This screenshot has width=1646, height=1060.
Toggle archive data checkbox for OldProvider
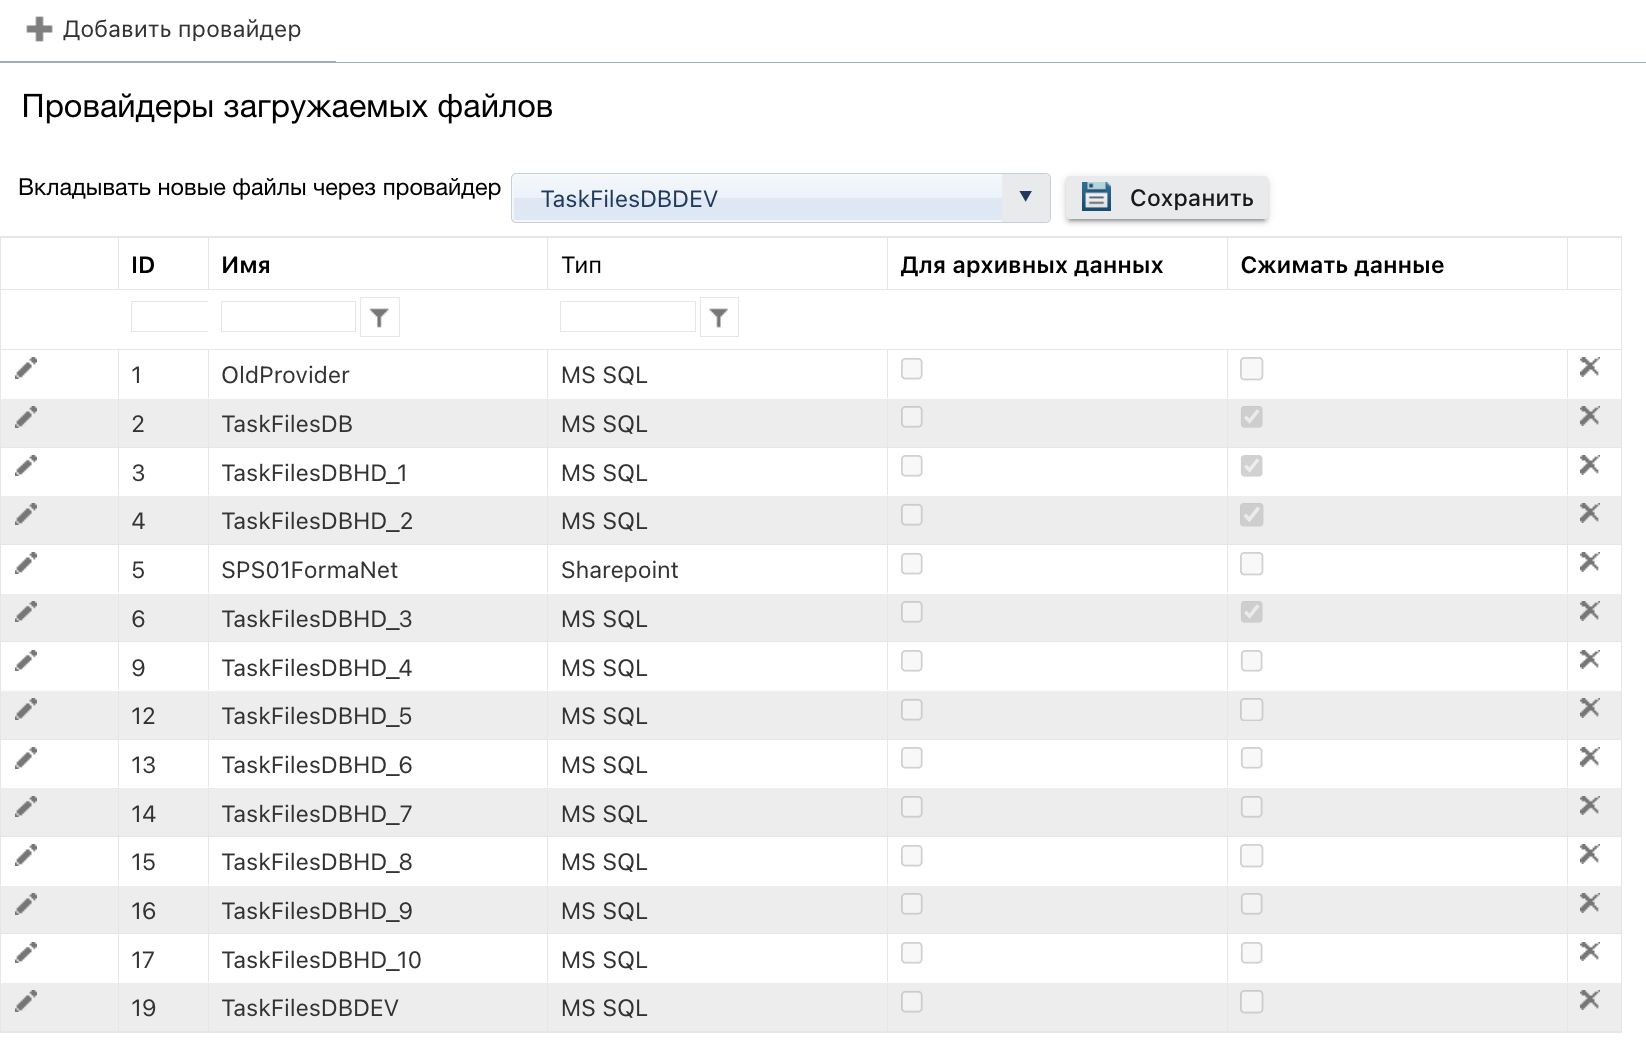912,369
